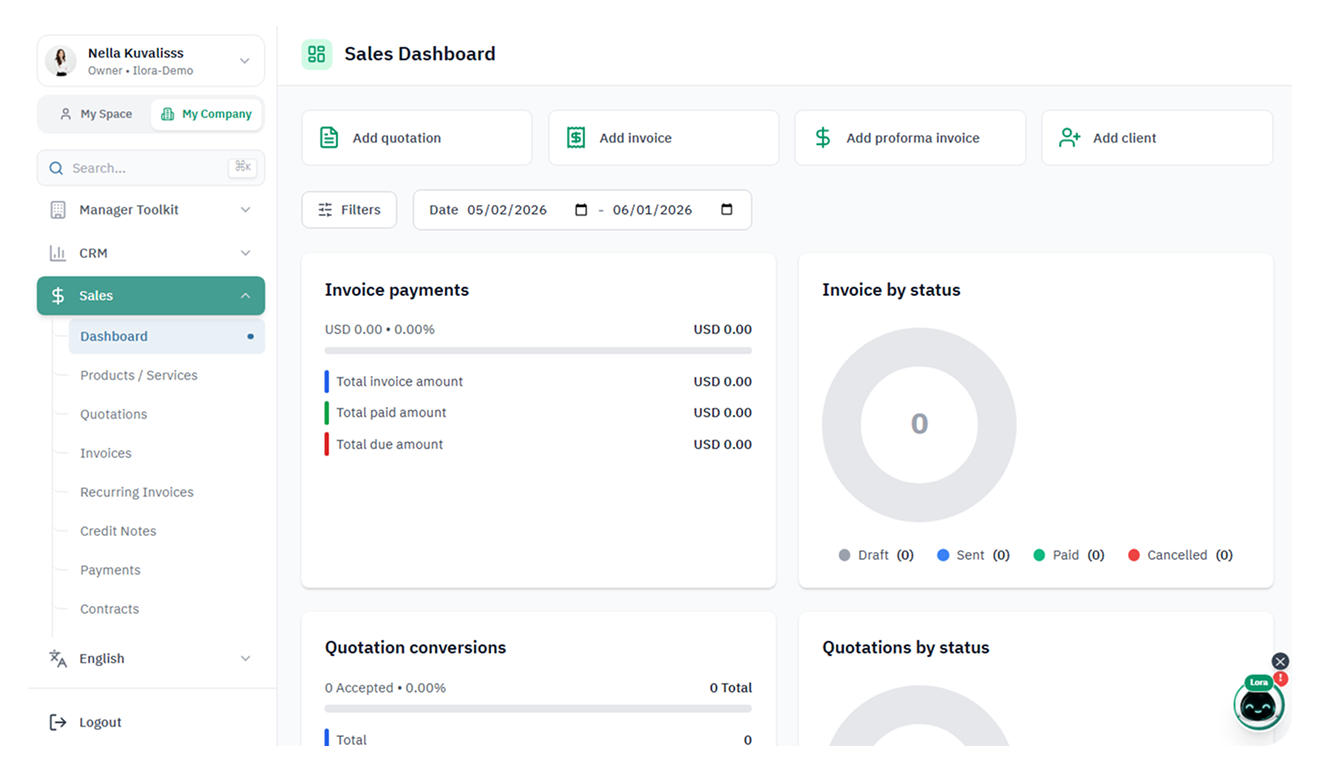The width and height of the screenshot is (1320, 771).
Task: Click the red Cancelled legend dot
Action: click(1134, 555)
